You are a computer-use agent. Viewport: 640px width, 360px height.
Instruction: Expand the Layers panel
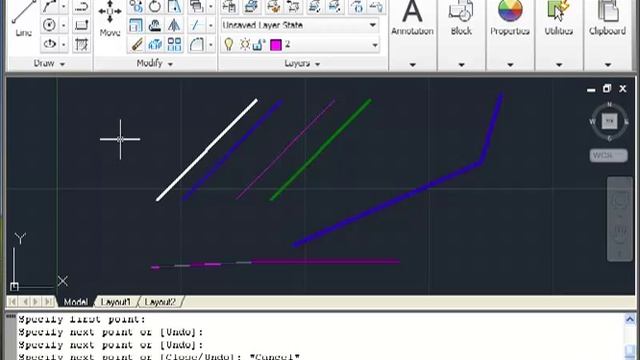302,64
